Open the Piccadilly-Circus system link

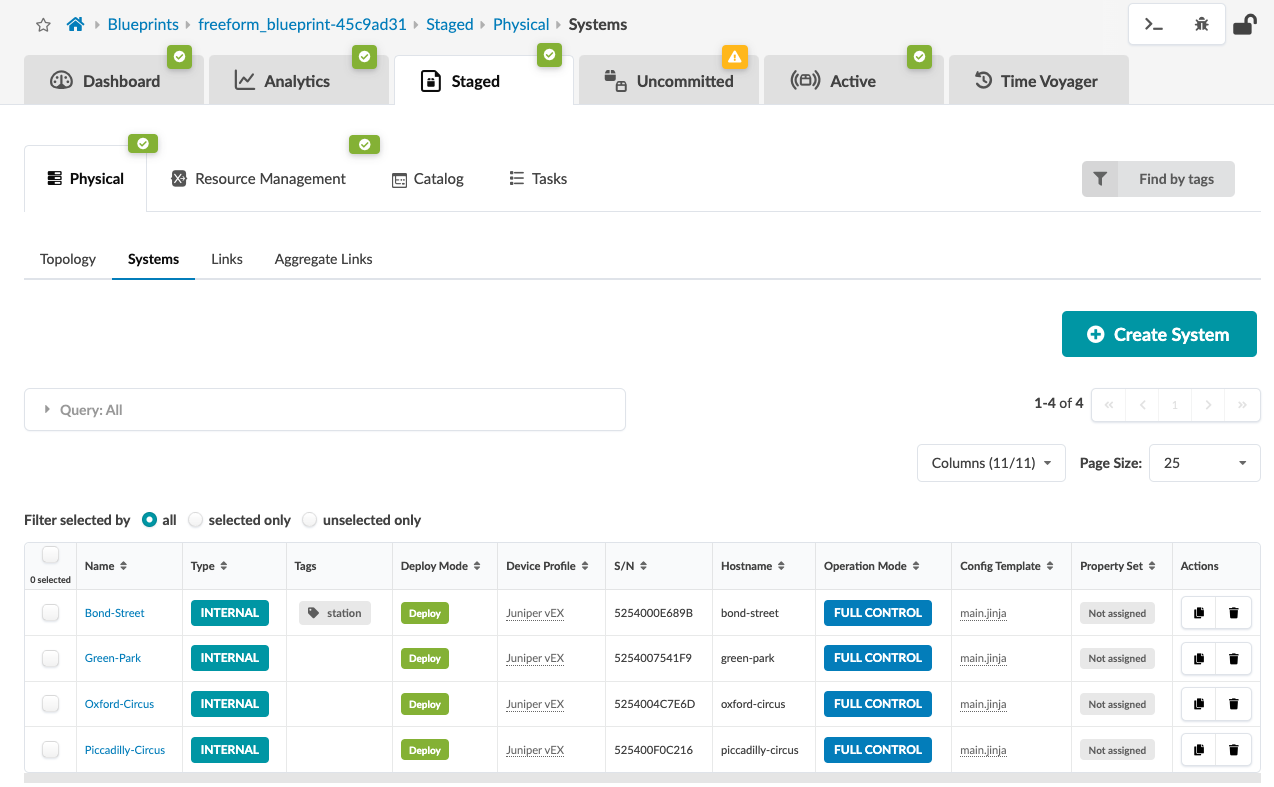click(125, 750)
